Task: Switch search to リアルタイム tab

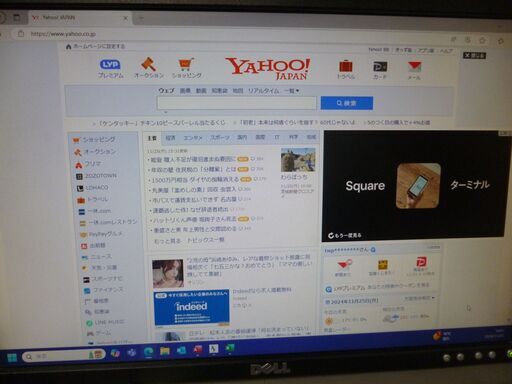Action: click(x=263, y=91)
